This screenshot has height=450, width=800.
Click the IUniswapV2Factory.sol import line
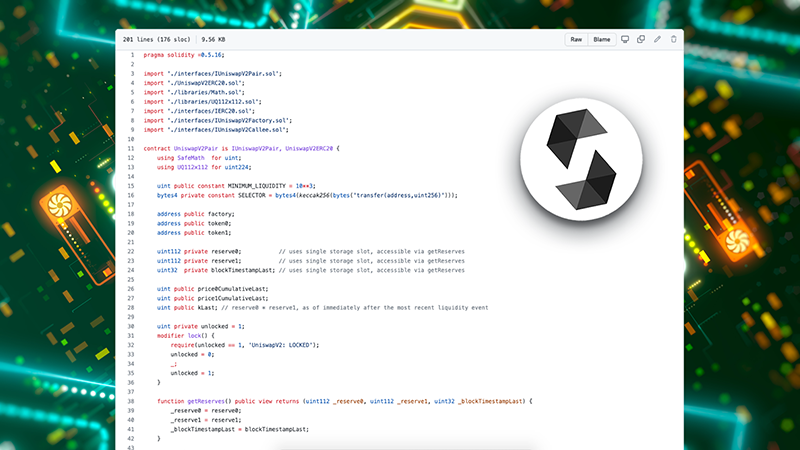tap(218, 120)
